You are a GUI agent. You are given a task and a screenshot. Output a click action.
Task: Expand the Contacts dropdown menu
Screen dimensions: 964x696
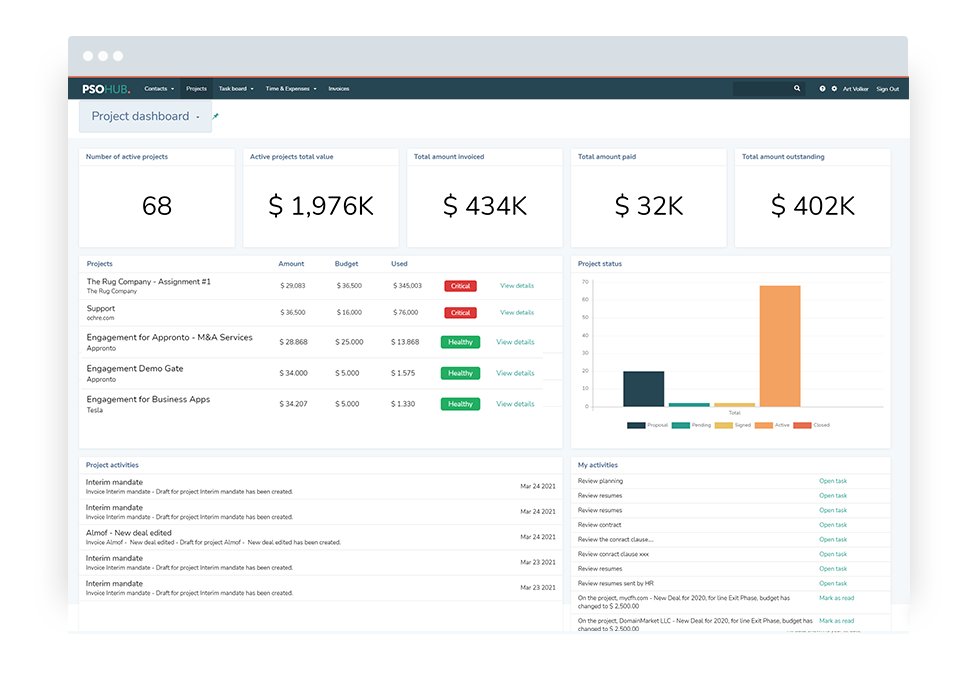coord(159,89)
